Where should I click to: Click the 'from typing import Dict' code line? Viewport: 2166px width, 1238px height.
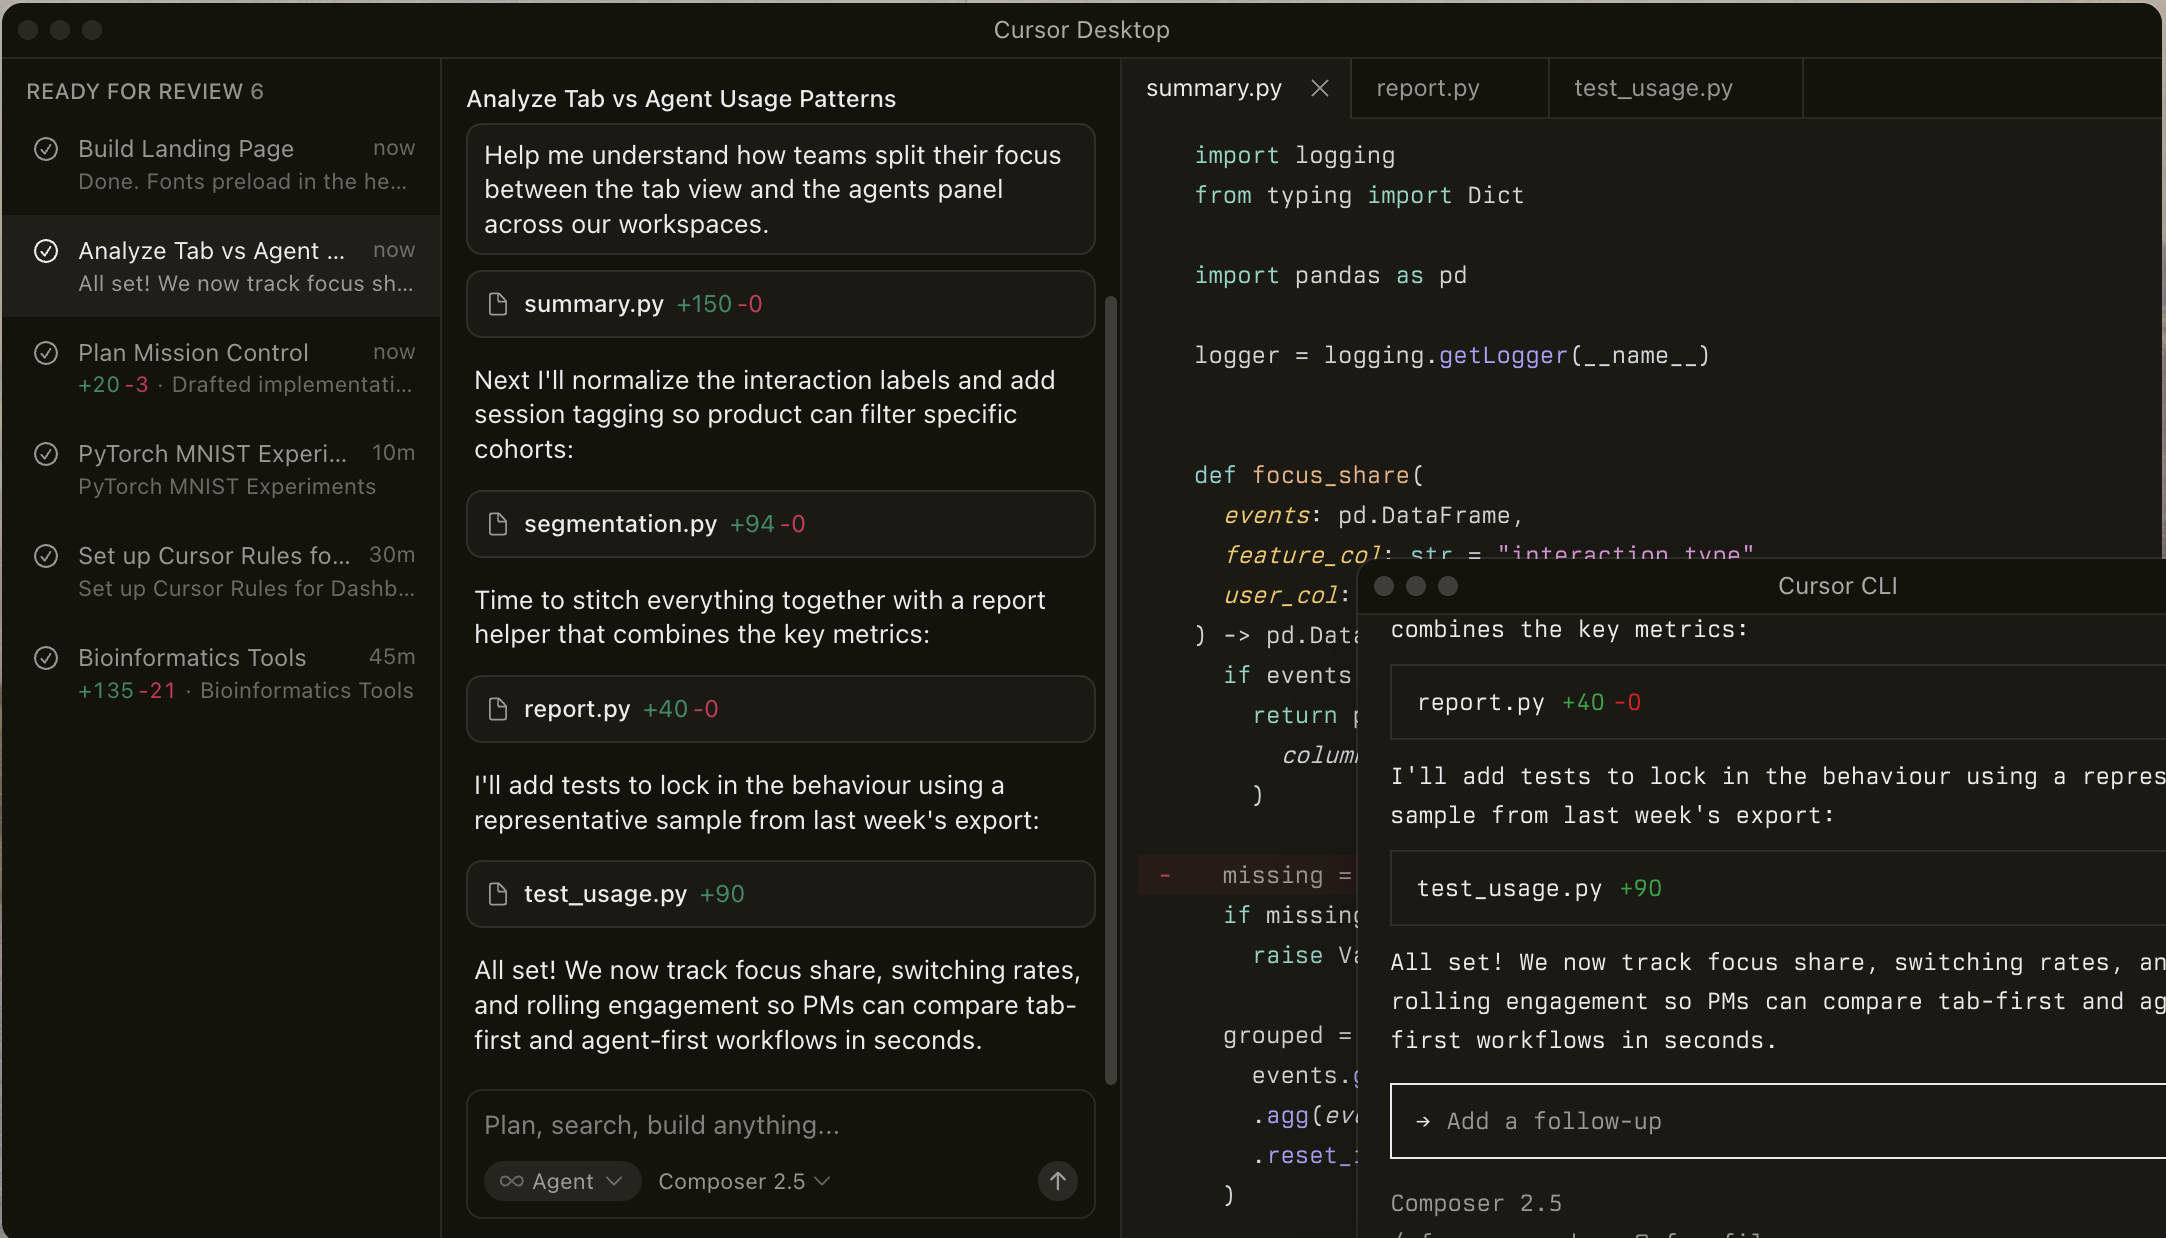(1359, 195)
